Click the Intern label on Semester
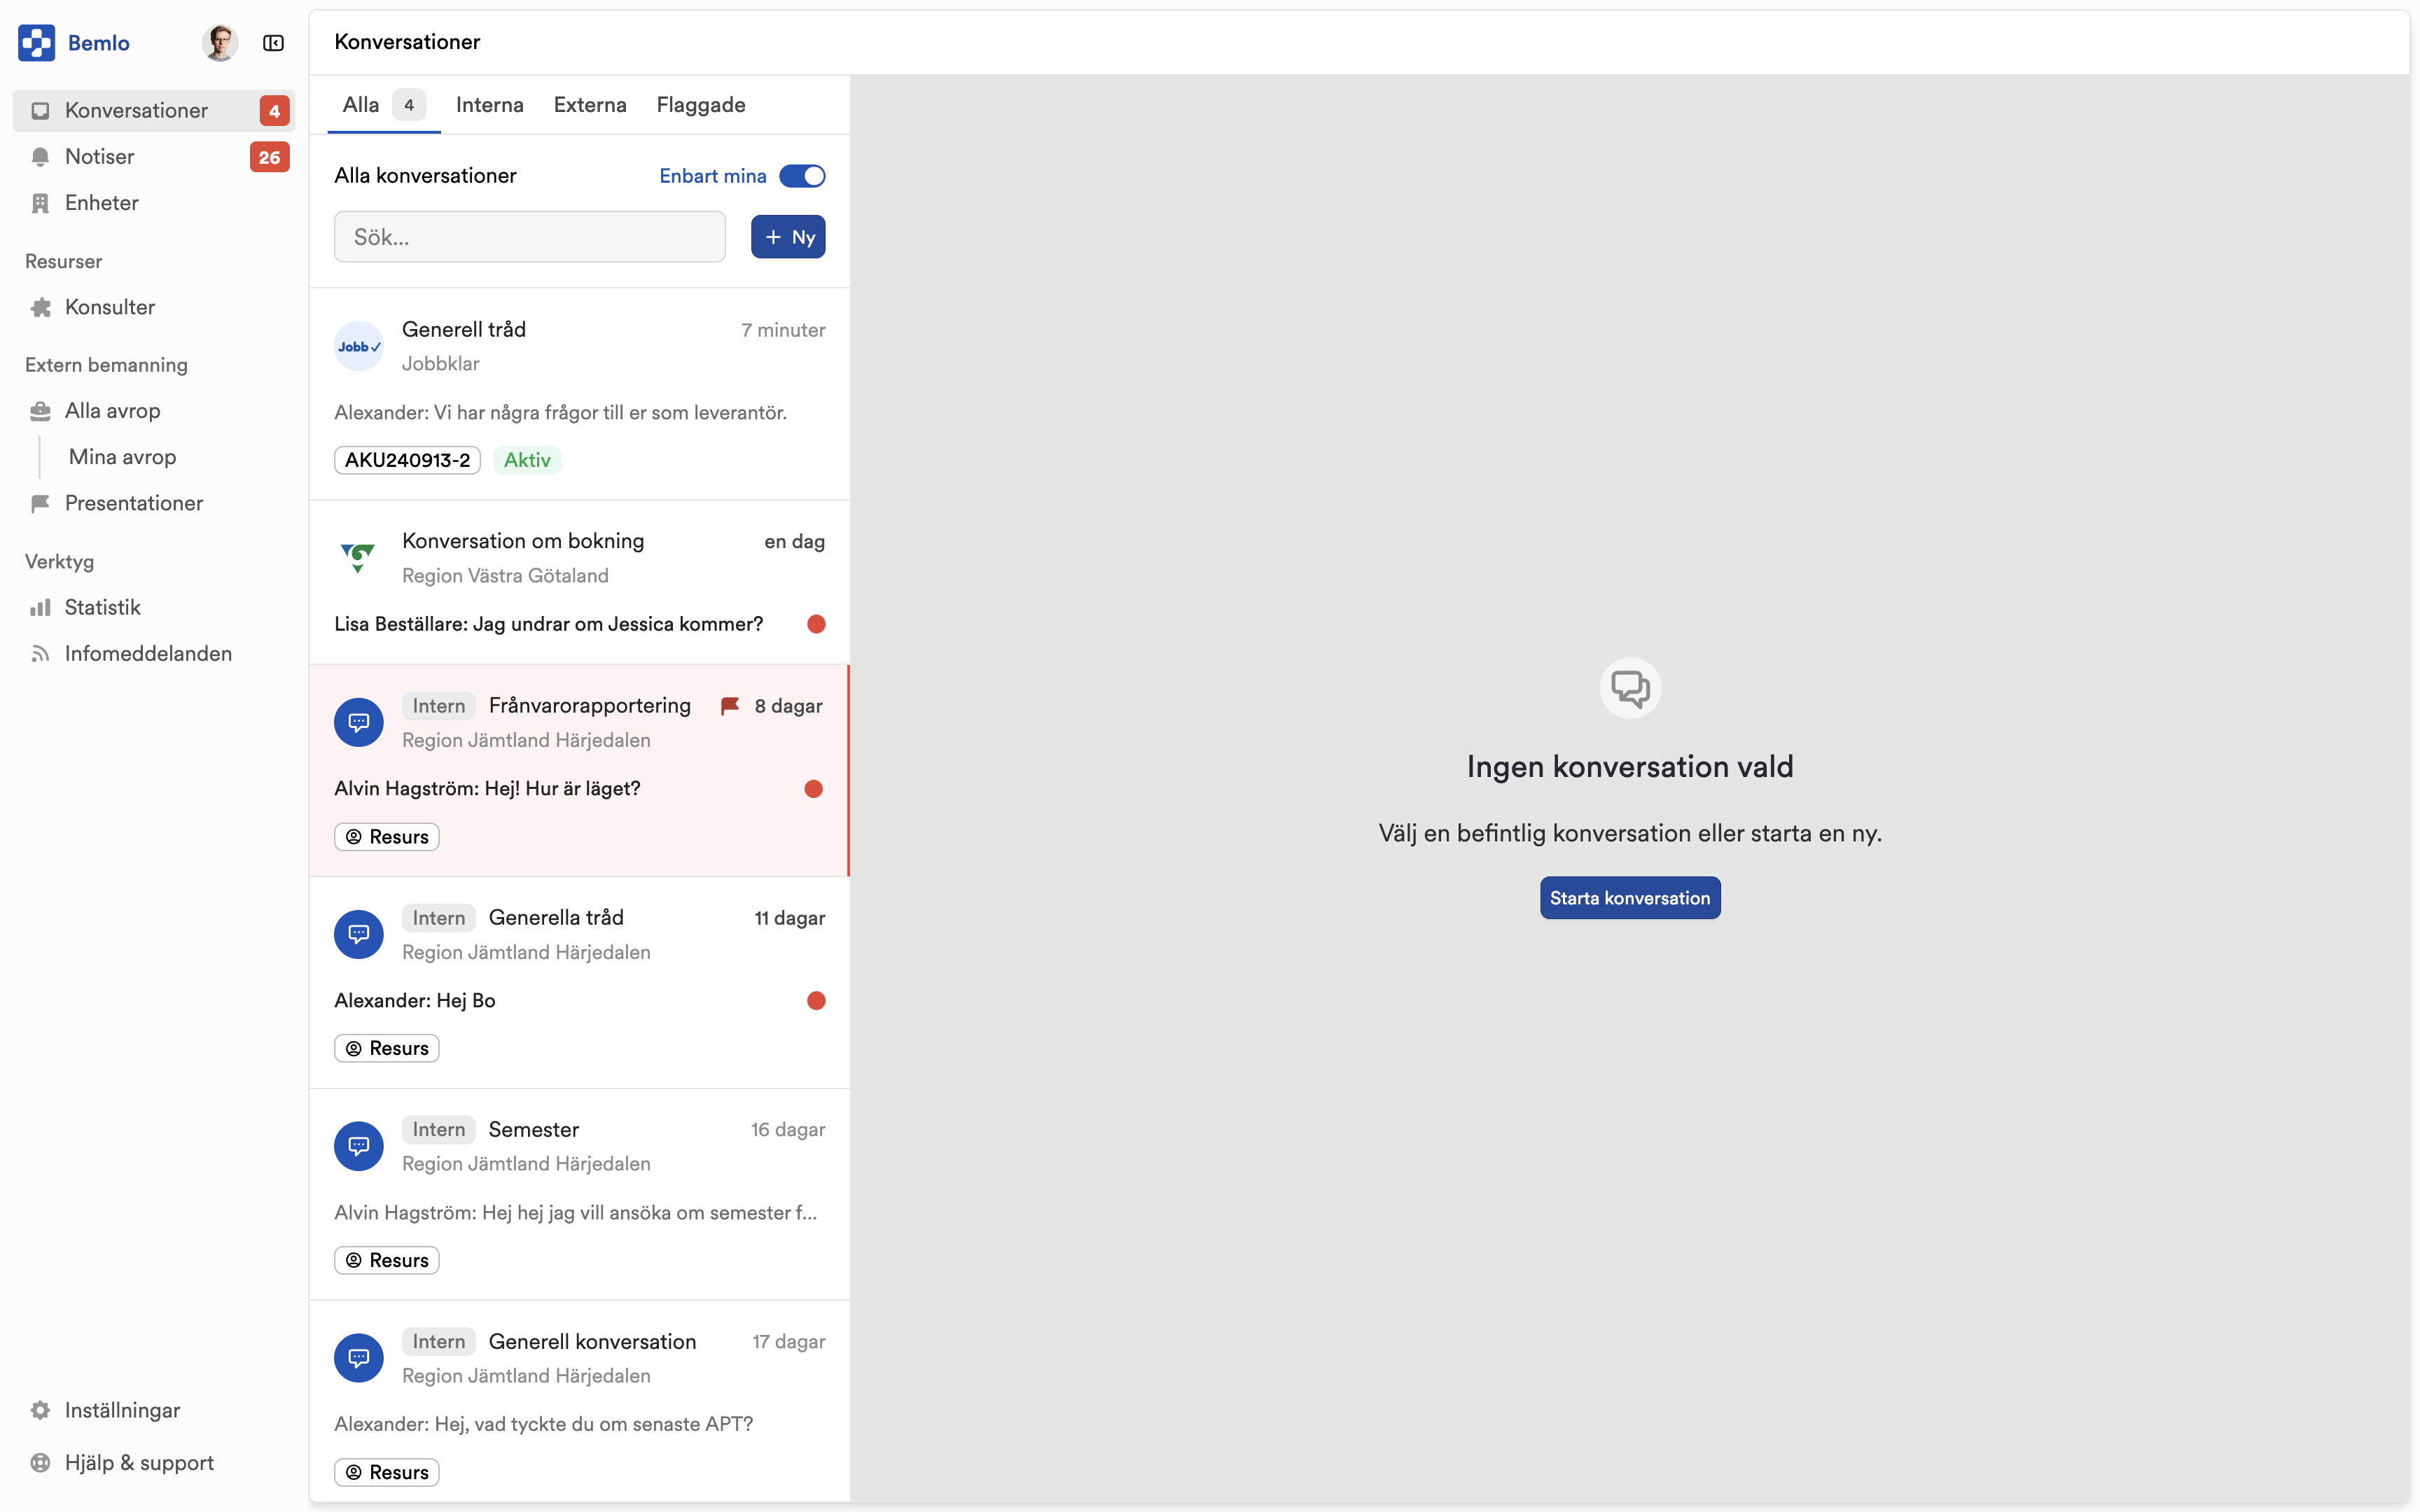Screen dimensions: 2420x1512 [x=439, y=1130]
